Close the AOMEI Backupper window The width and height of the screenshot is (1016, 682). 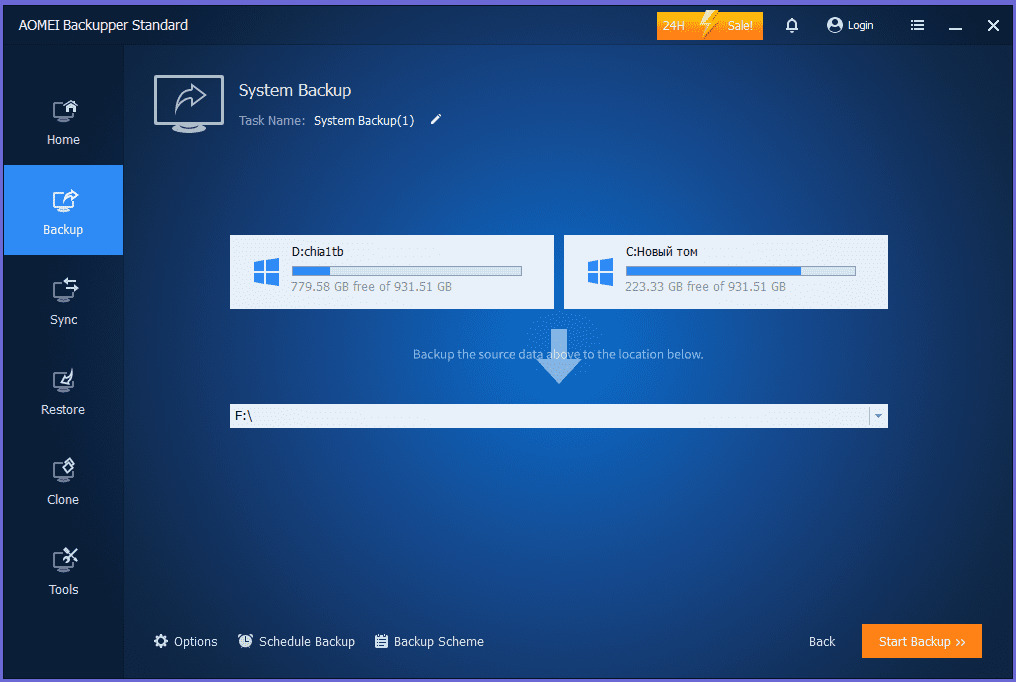(x=993, y=25)
